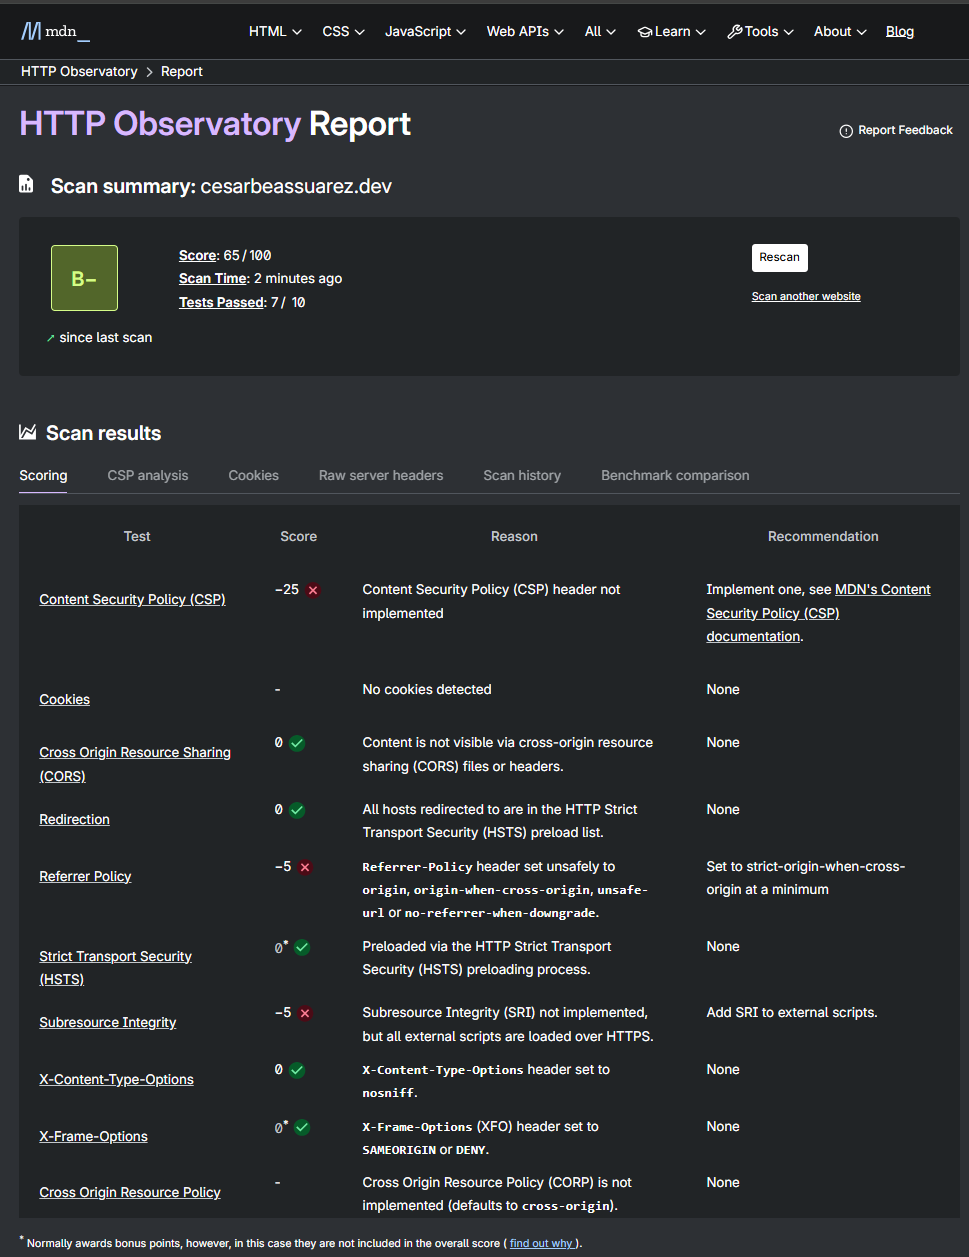Open the HTML navigation dropdown
The image size is (969, 1257).
[x=274, y=31]
